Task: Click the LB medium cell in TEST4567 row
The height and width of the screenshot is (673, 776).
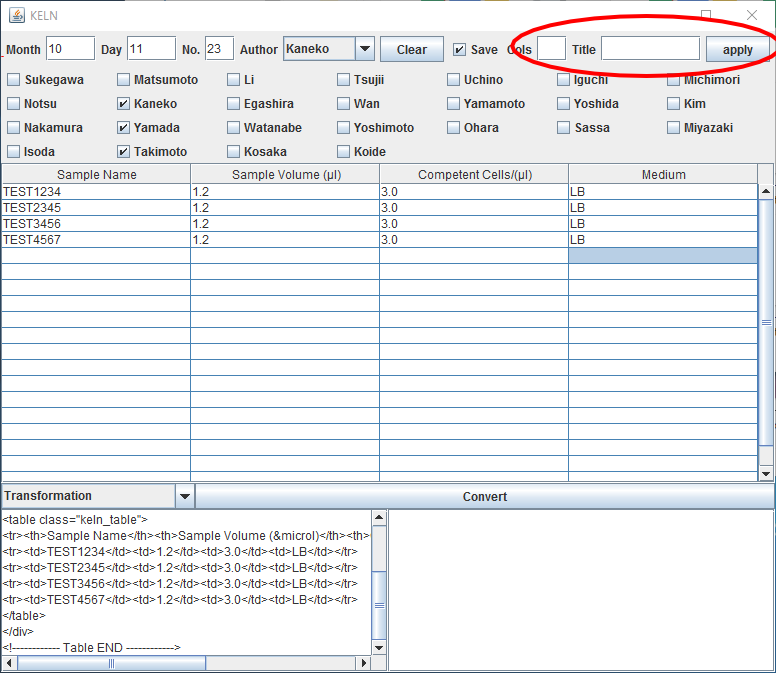Action: pyautogui.click(x=663, y=240)
